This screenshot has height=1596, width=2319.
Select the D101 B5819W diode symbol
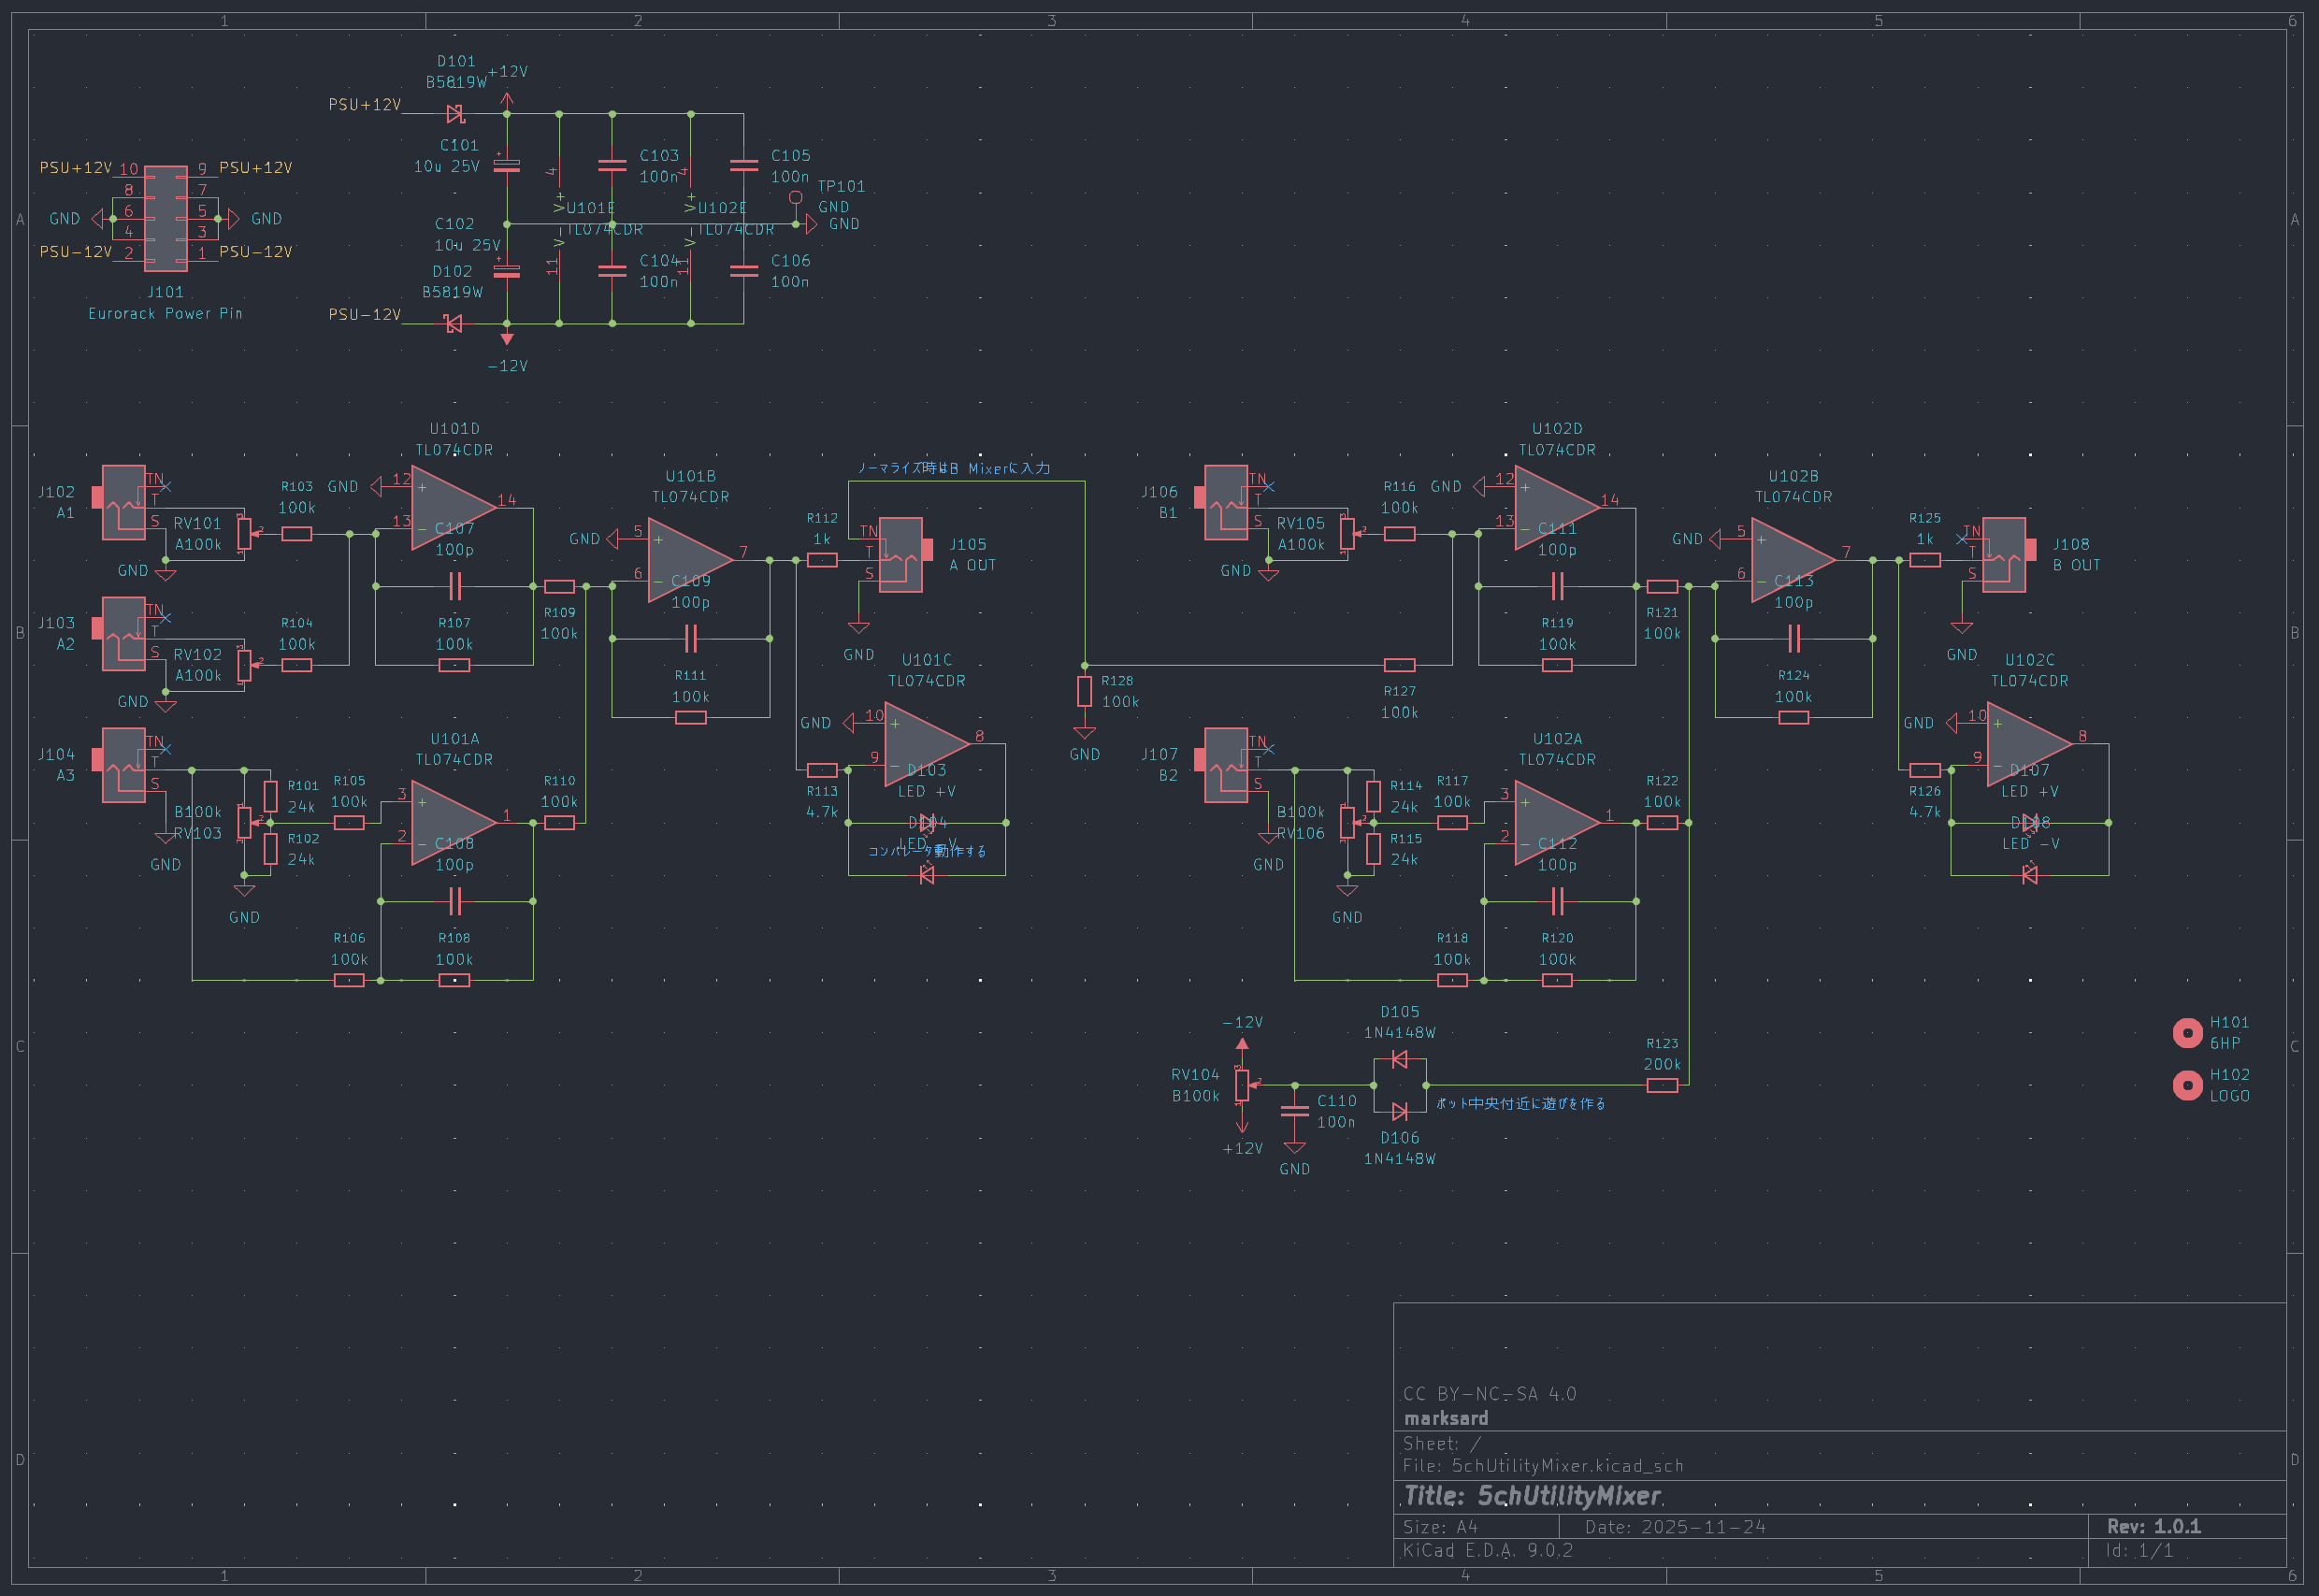point(455,114)
